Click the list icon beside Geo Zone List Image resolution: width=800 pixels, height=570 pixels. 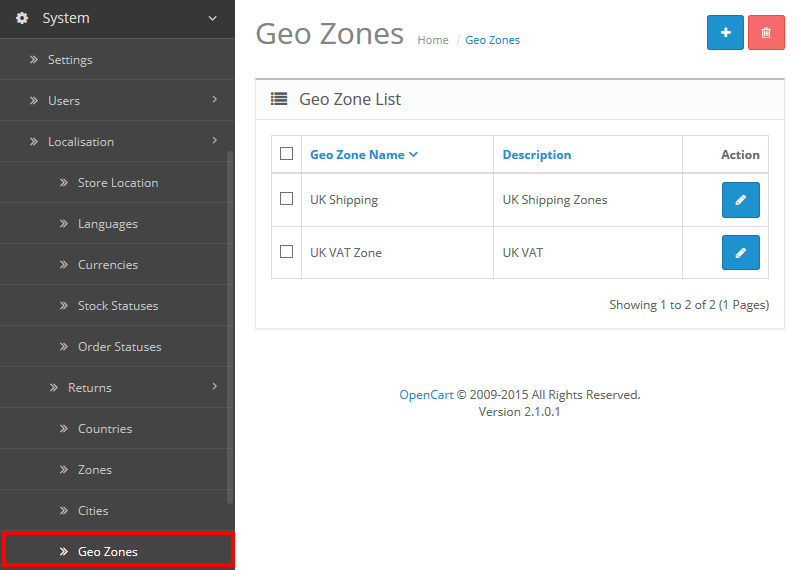[279, 99]
